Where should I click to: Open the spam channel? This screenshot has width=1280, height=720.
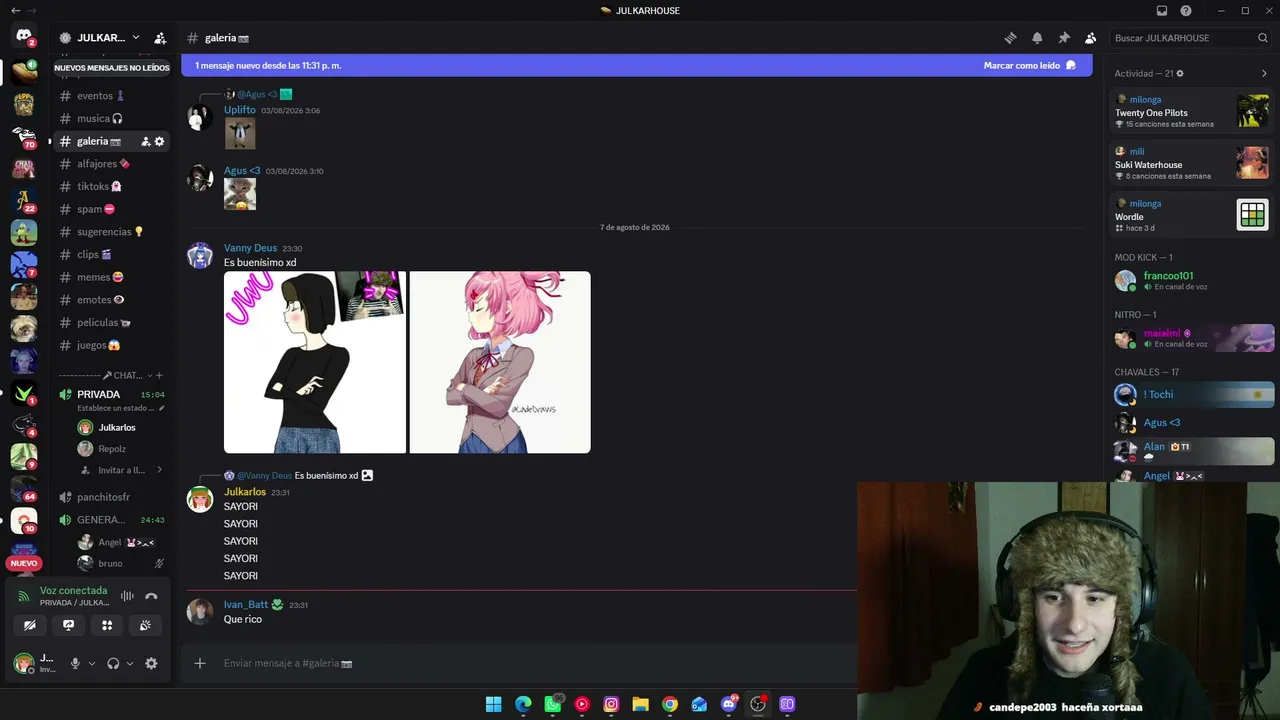[x=110, y=209]
